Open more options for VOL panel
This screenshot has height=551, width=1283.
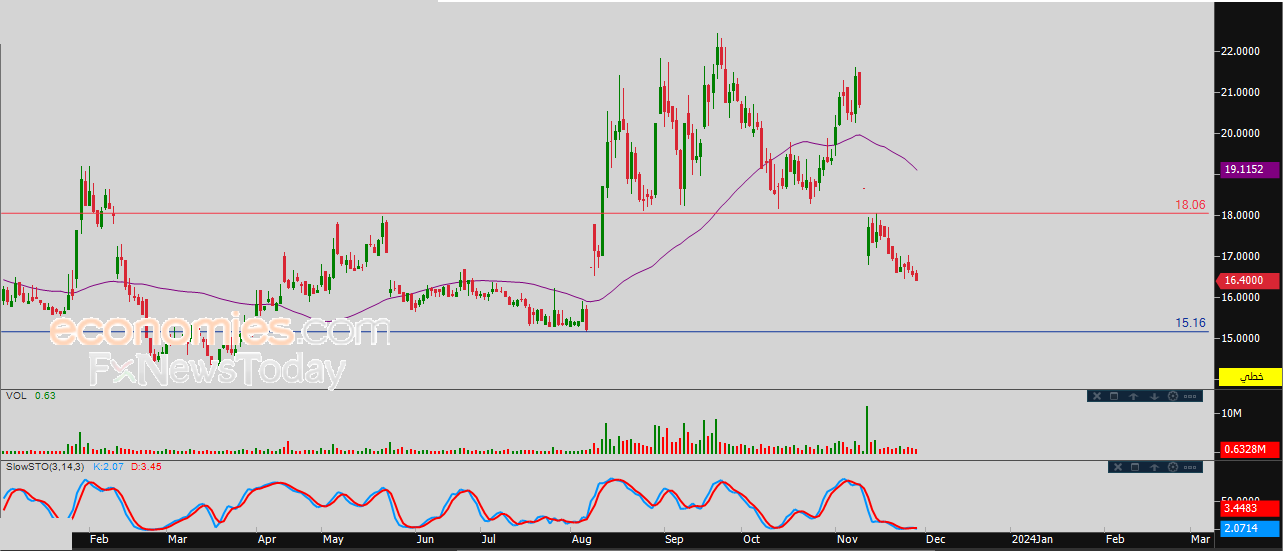[x=1190, y=396]
